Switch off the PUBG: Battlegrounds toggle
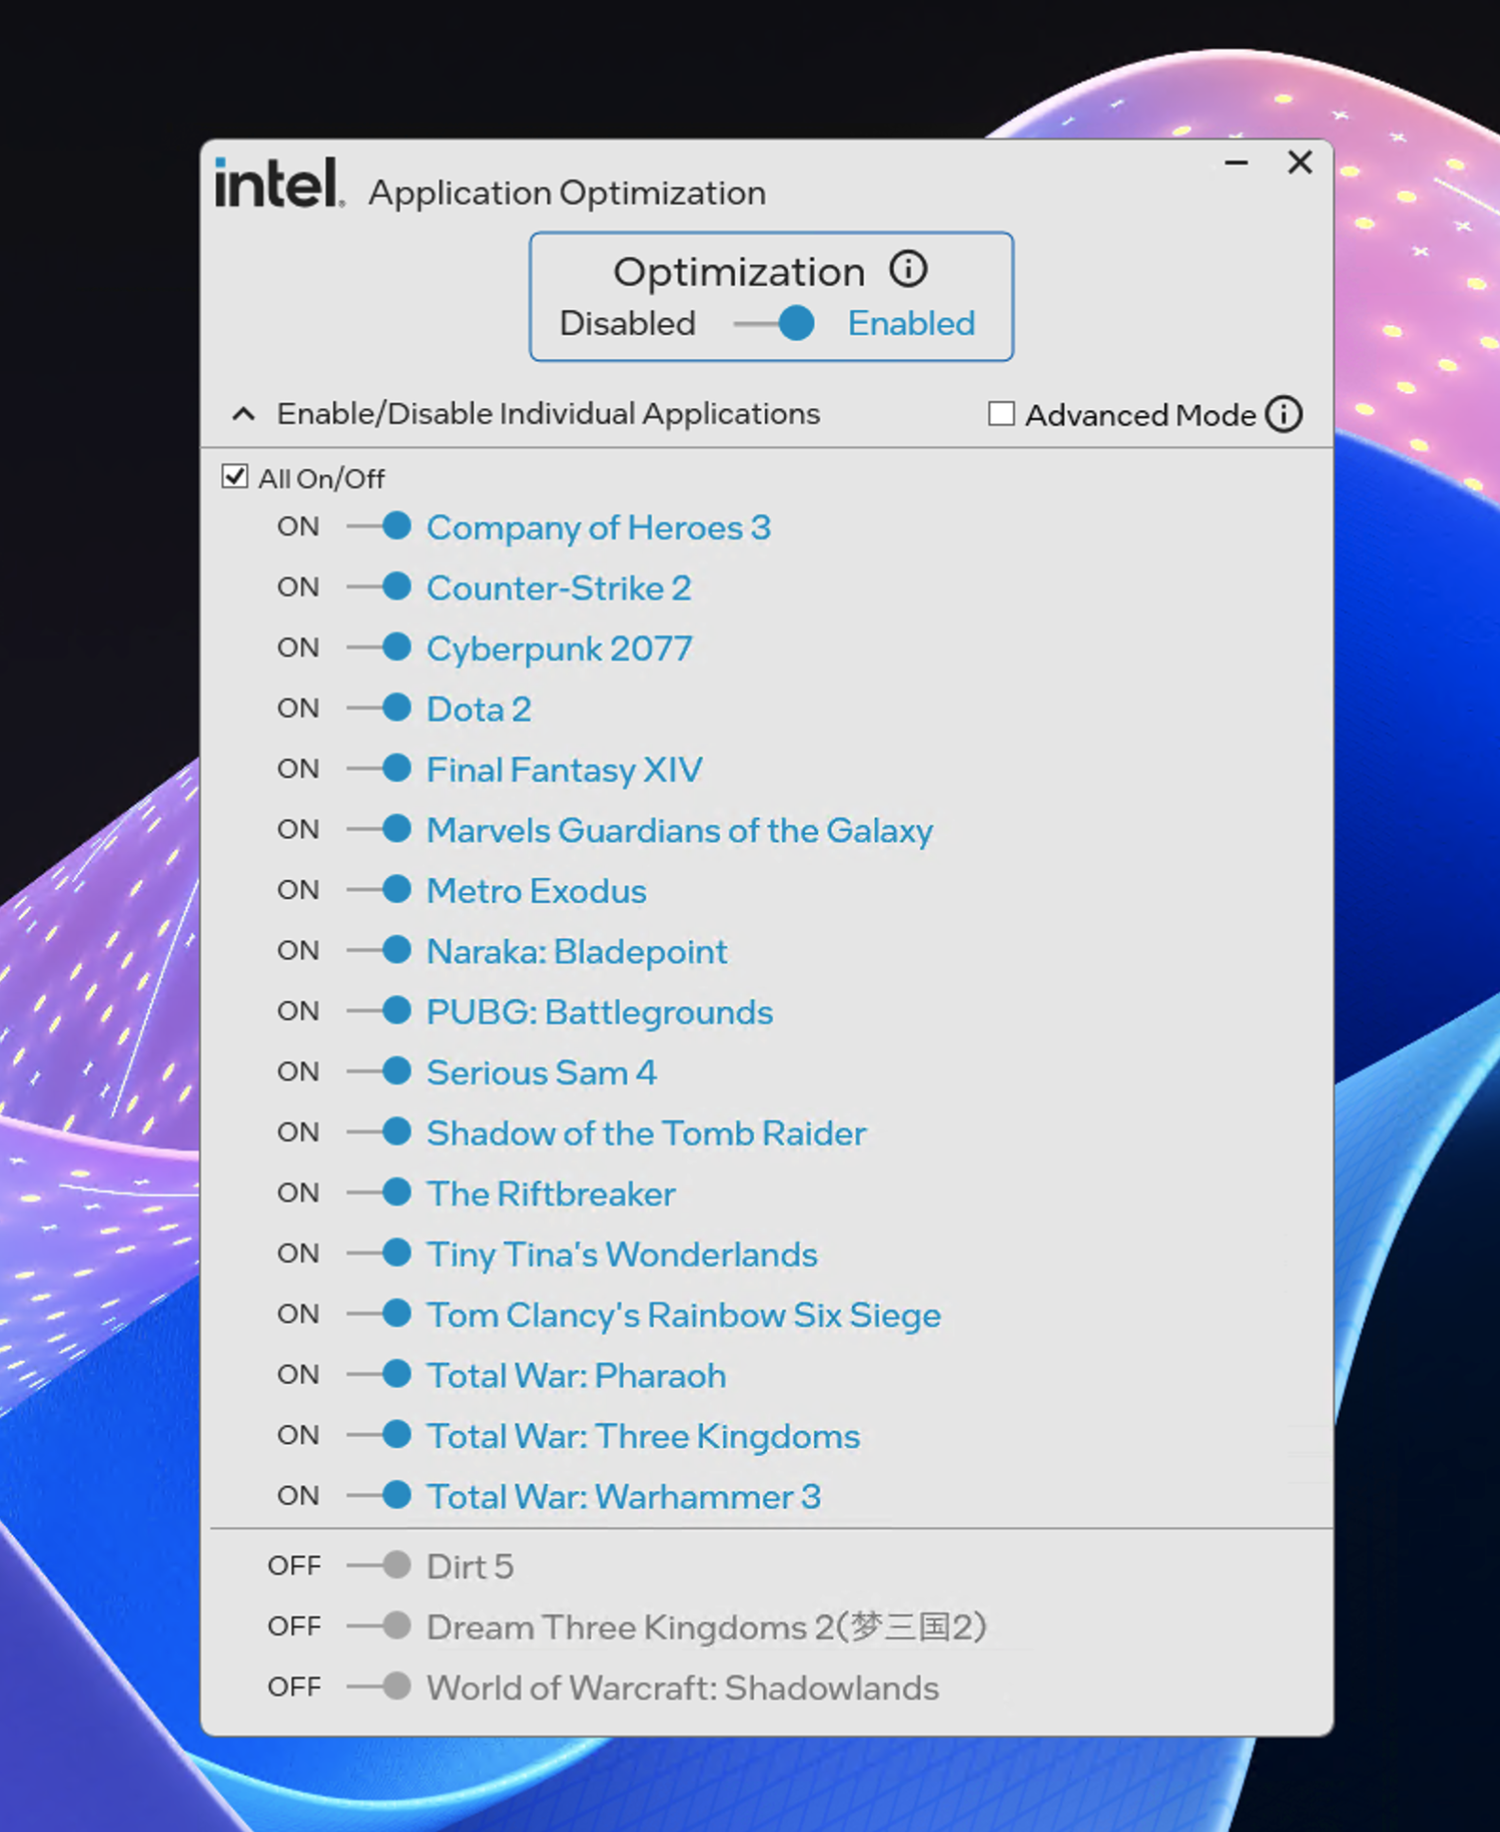 [x=379, y=1011]
